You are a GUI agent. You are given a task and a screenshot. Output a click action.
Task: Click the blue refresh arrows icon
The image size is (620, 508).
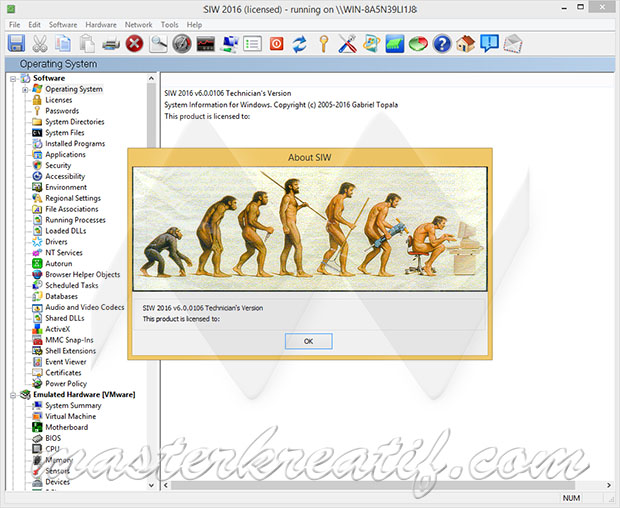coord(300,43)
